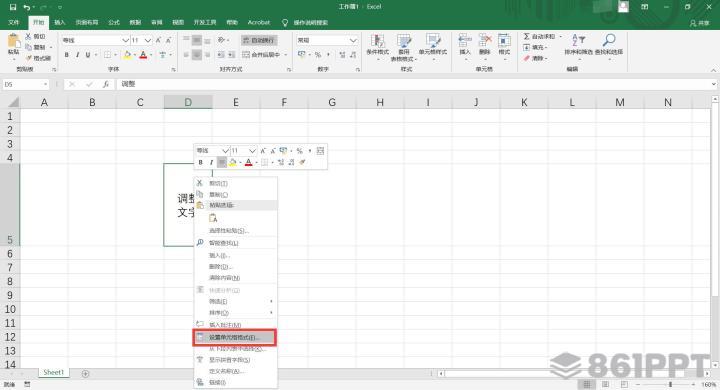Decrease font size in the ribbon

point(169,40)
